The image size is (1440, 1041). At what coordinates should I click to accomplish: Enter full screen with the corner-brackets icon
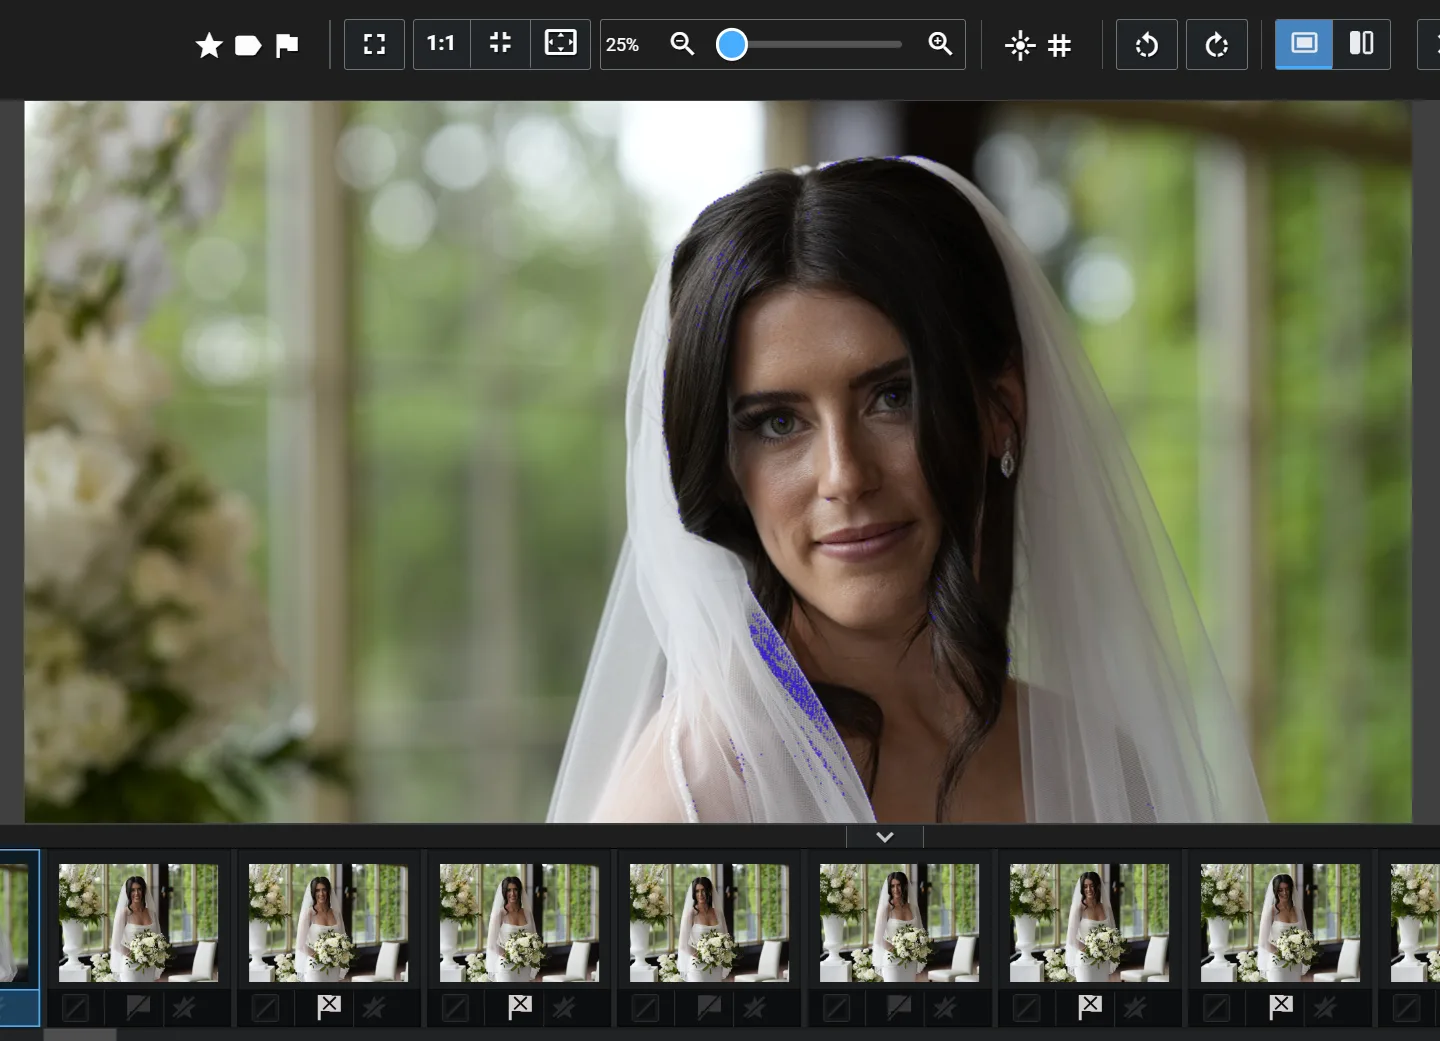pyautogui.click(x=374, y=44)
